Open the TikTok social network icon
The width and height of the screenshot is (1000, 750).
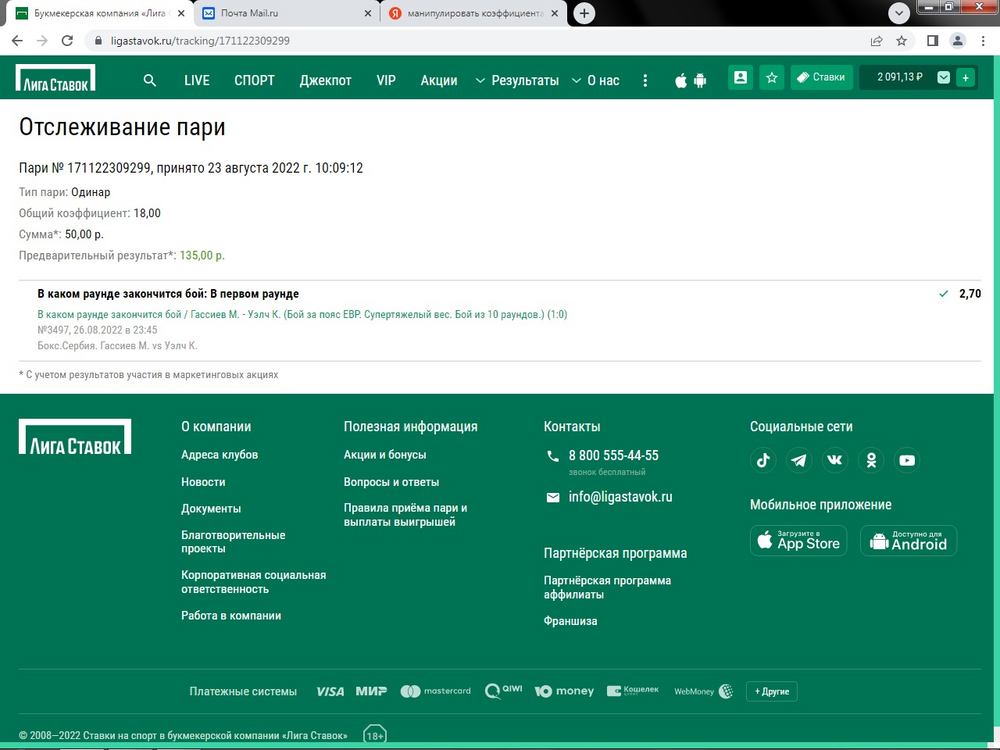coord(763,460)
